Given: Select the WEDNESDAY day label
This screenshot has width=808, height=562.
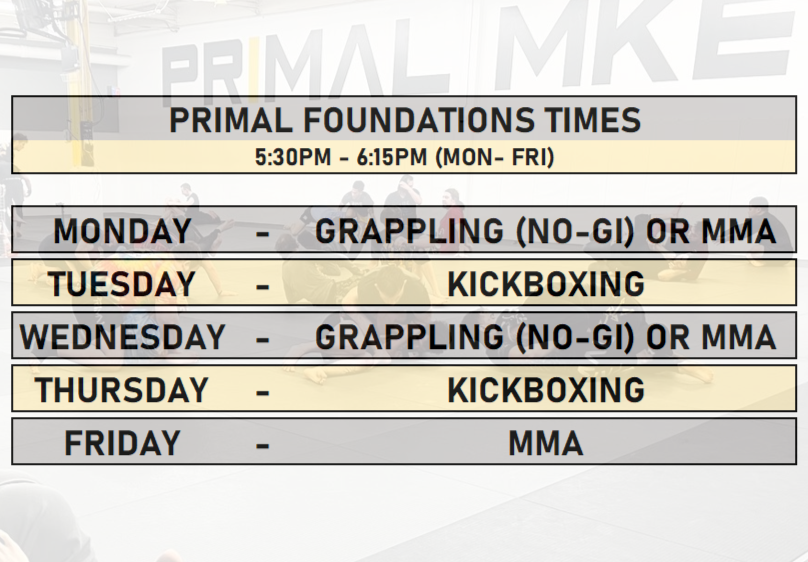Looking at the screenshot, I should tap(122, 337).
